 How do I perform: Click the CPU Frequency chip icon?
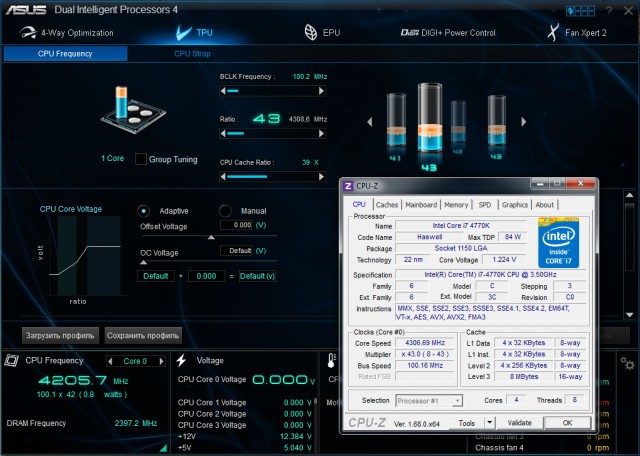[11, 360]
